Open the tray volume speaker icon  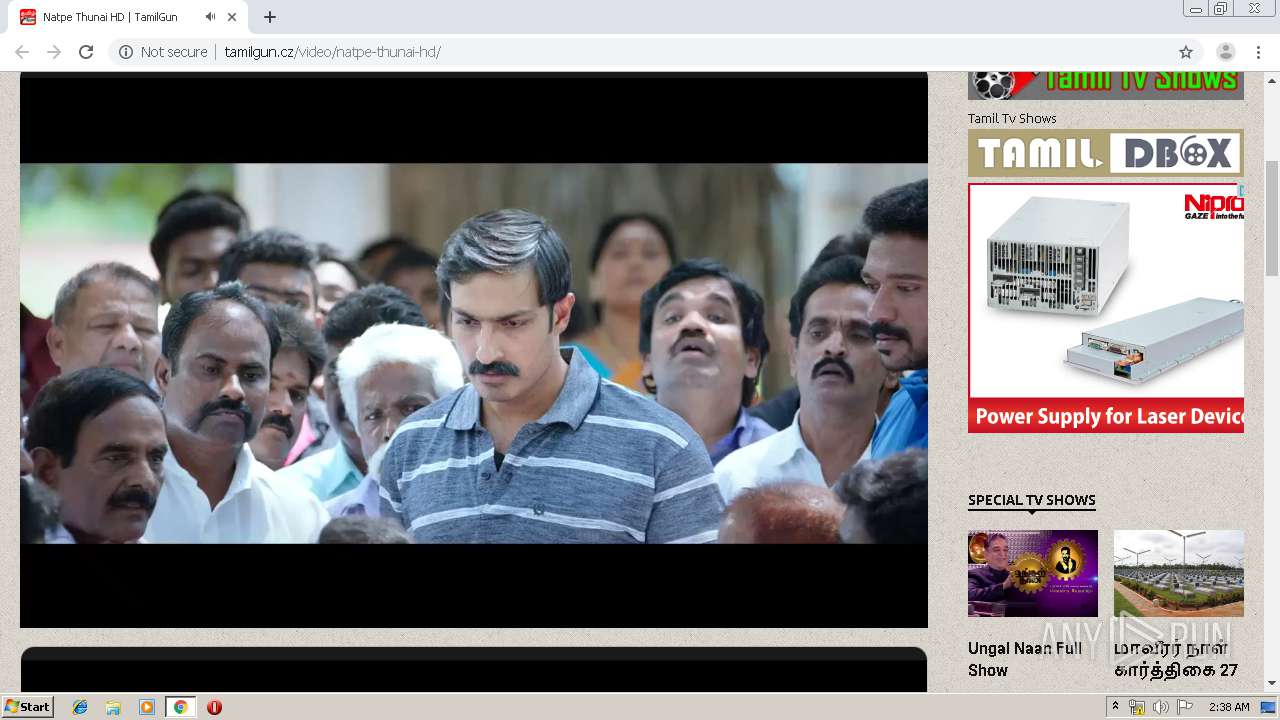click(1160, 707)
